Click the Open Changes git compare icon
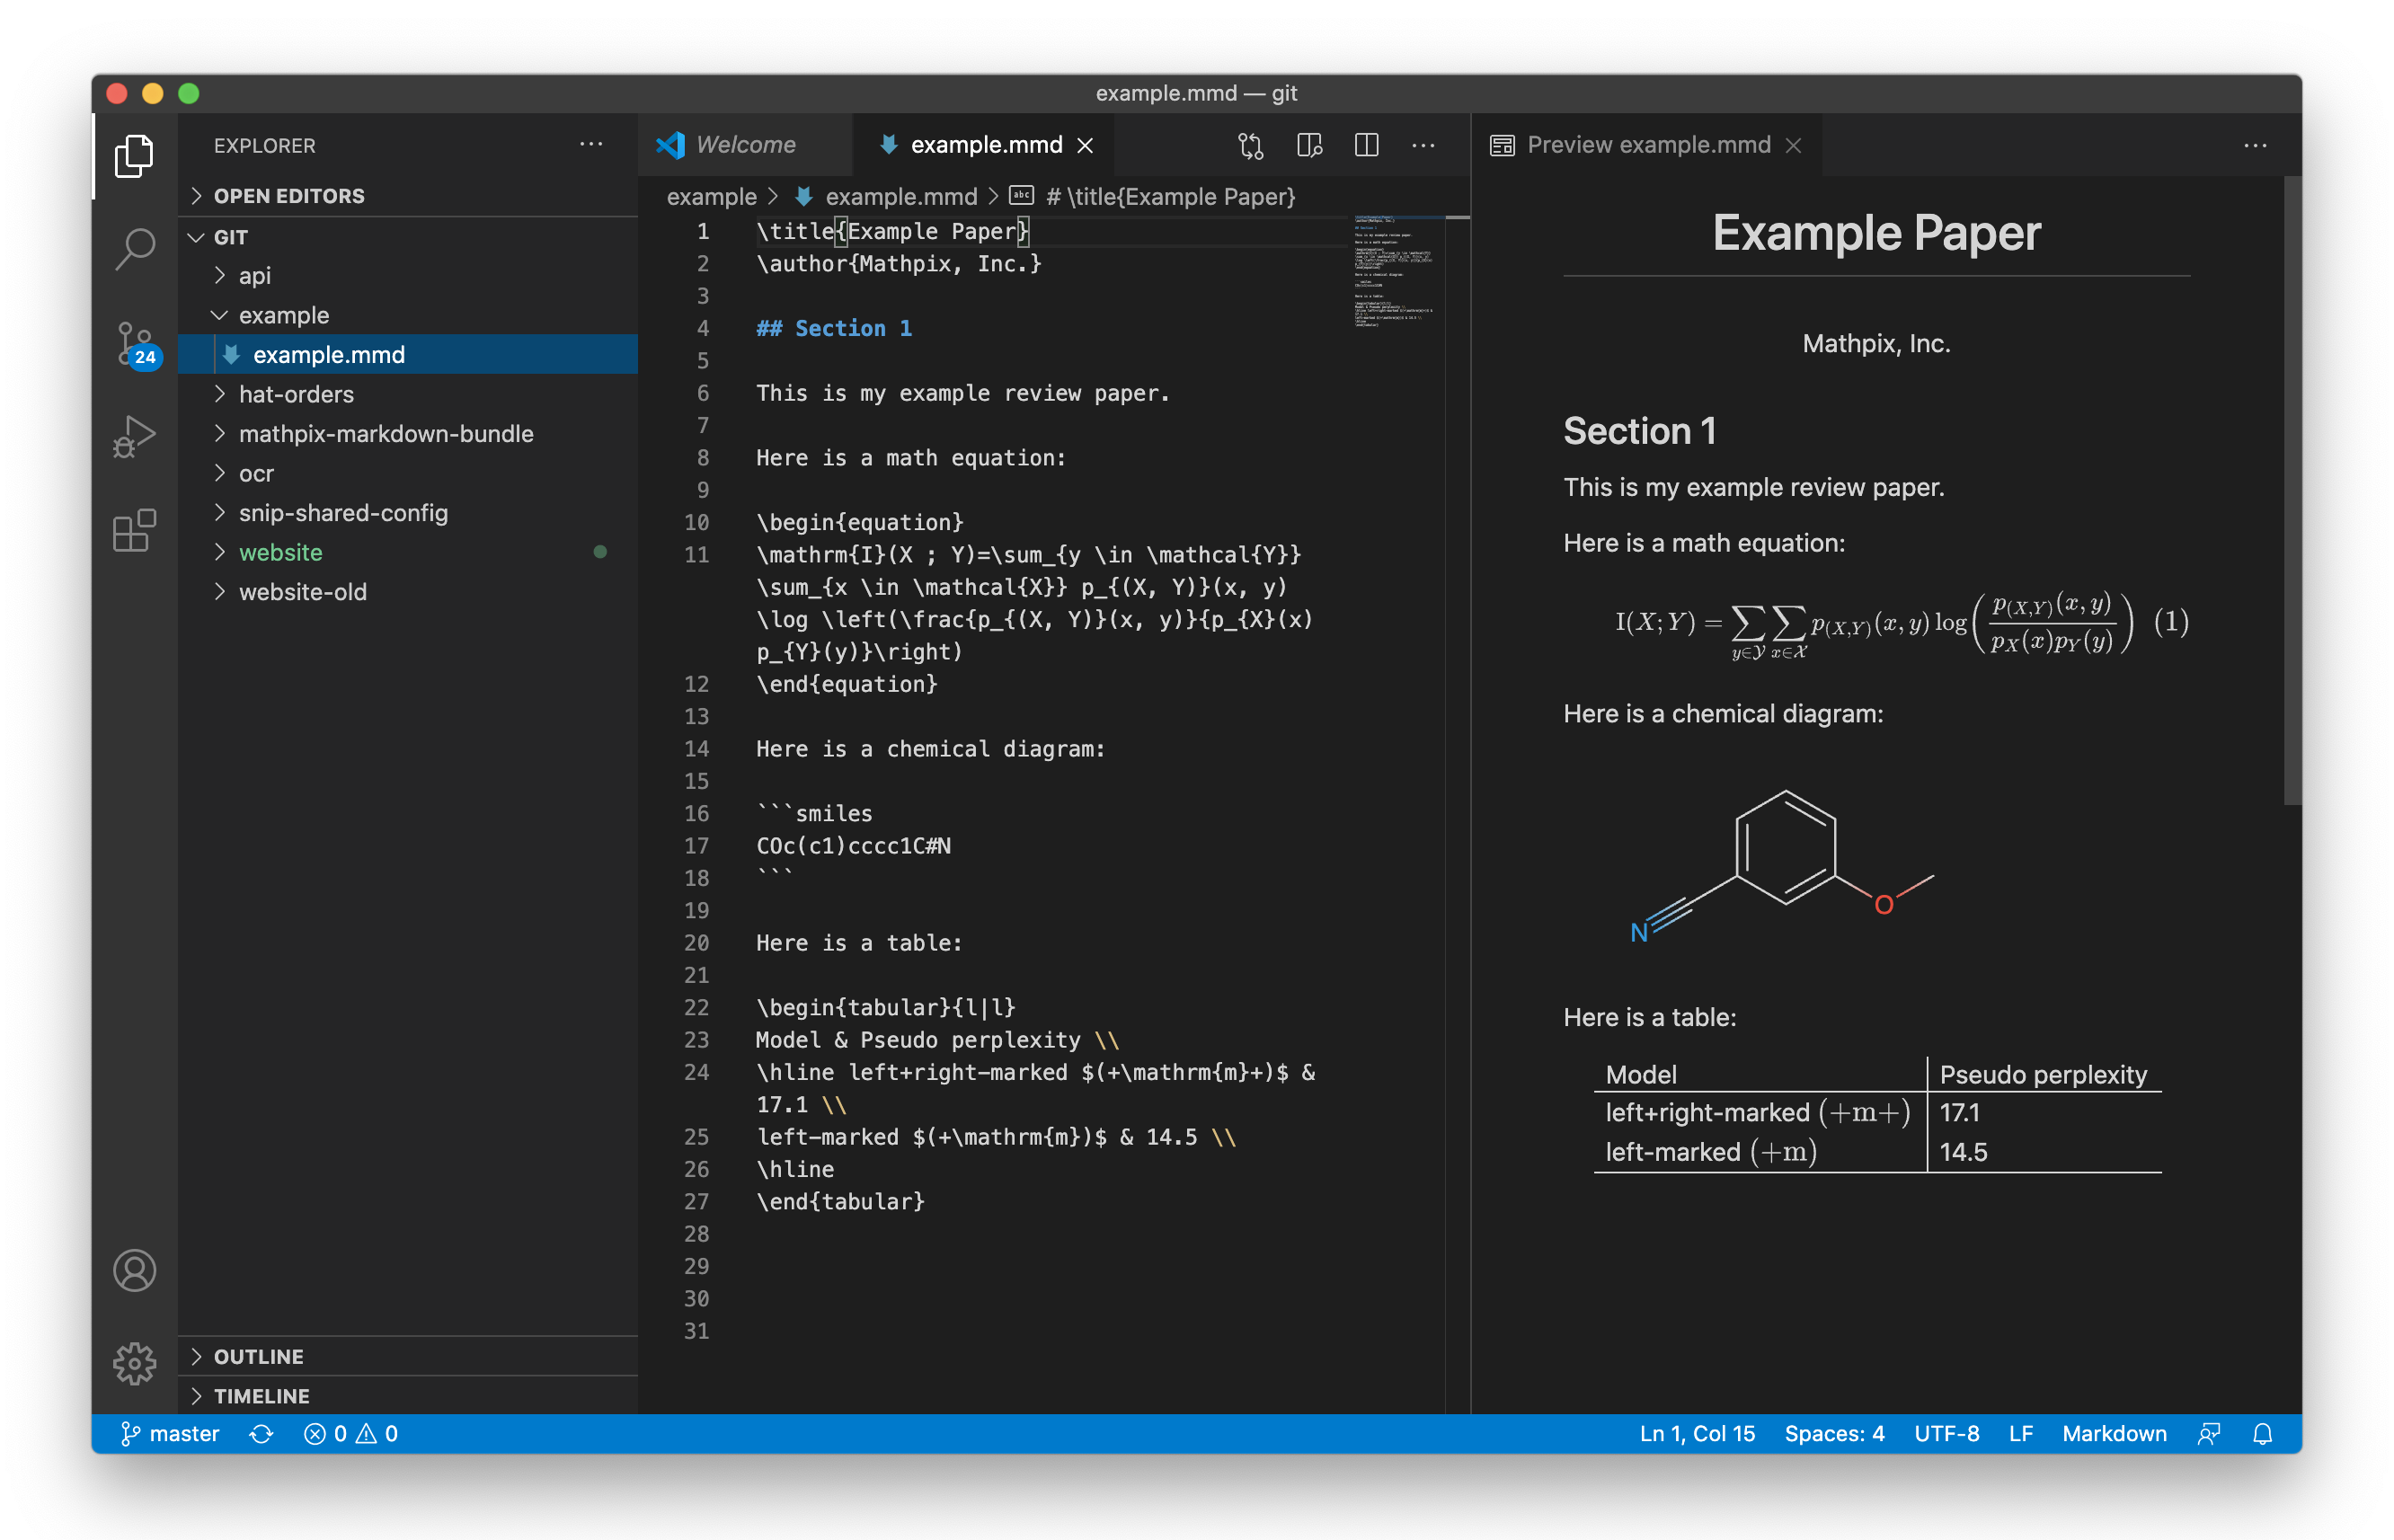2394x1540 pixels. click(1250, 145)
